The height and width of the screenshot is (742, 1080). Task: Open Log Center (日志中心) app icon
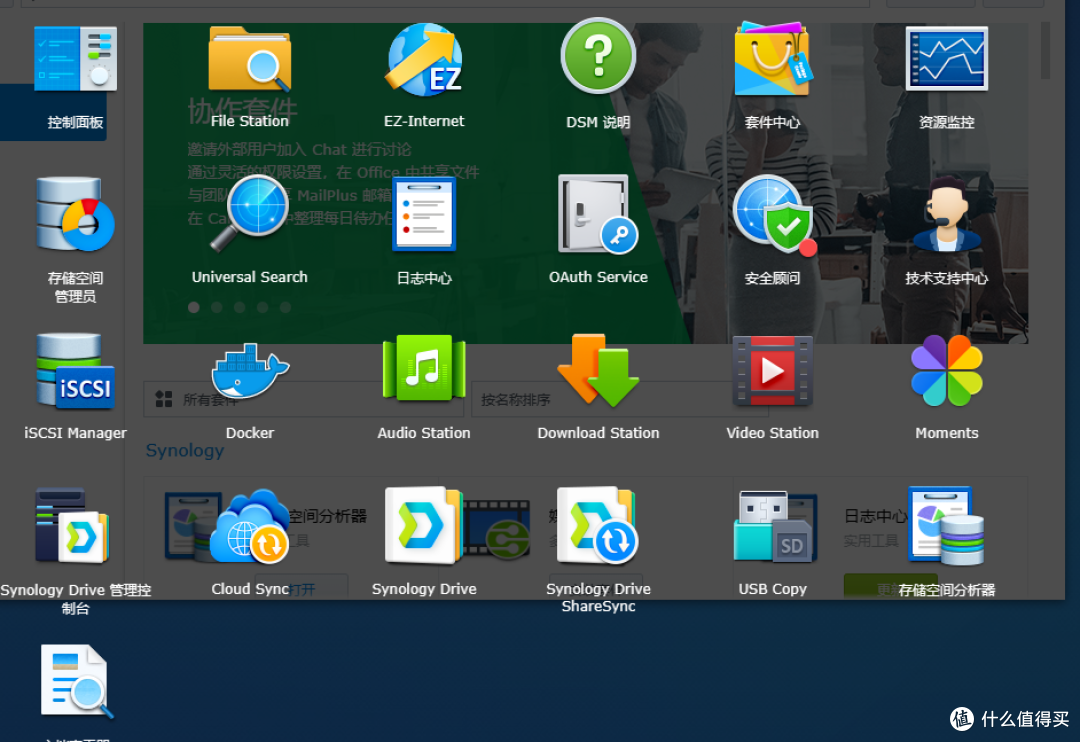pyautogui.click(x=424, y=215)
